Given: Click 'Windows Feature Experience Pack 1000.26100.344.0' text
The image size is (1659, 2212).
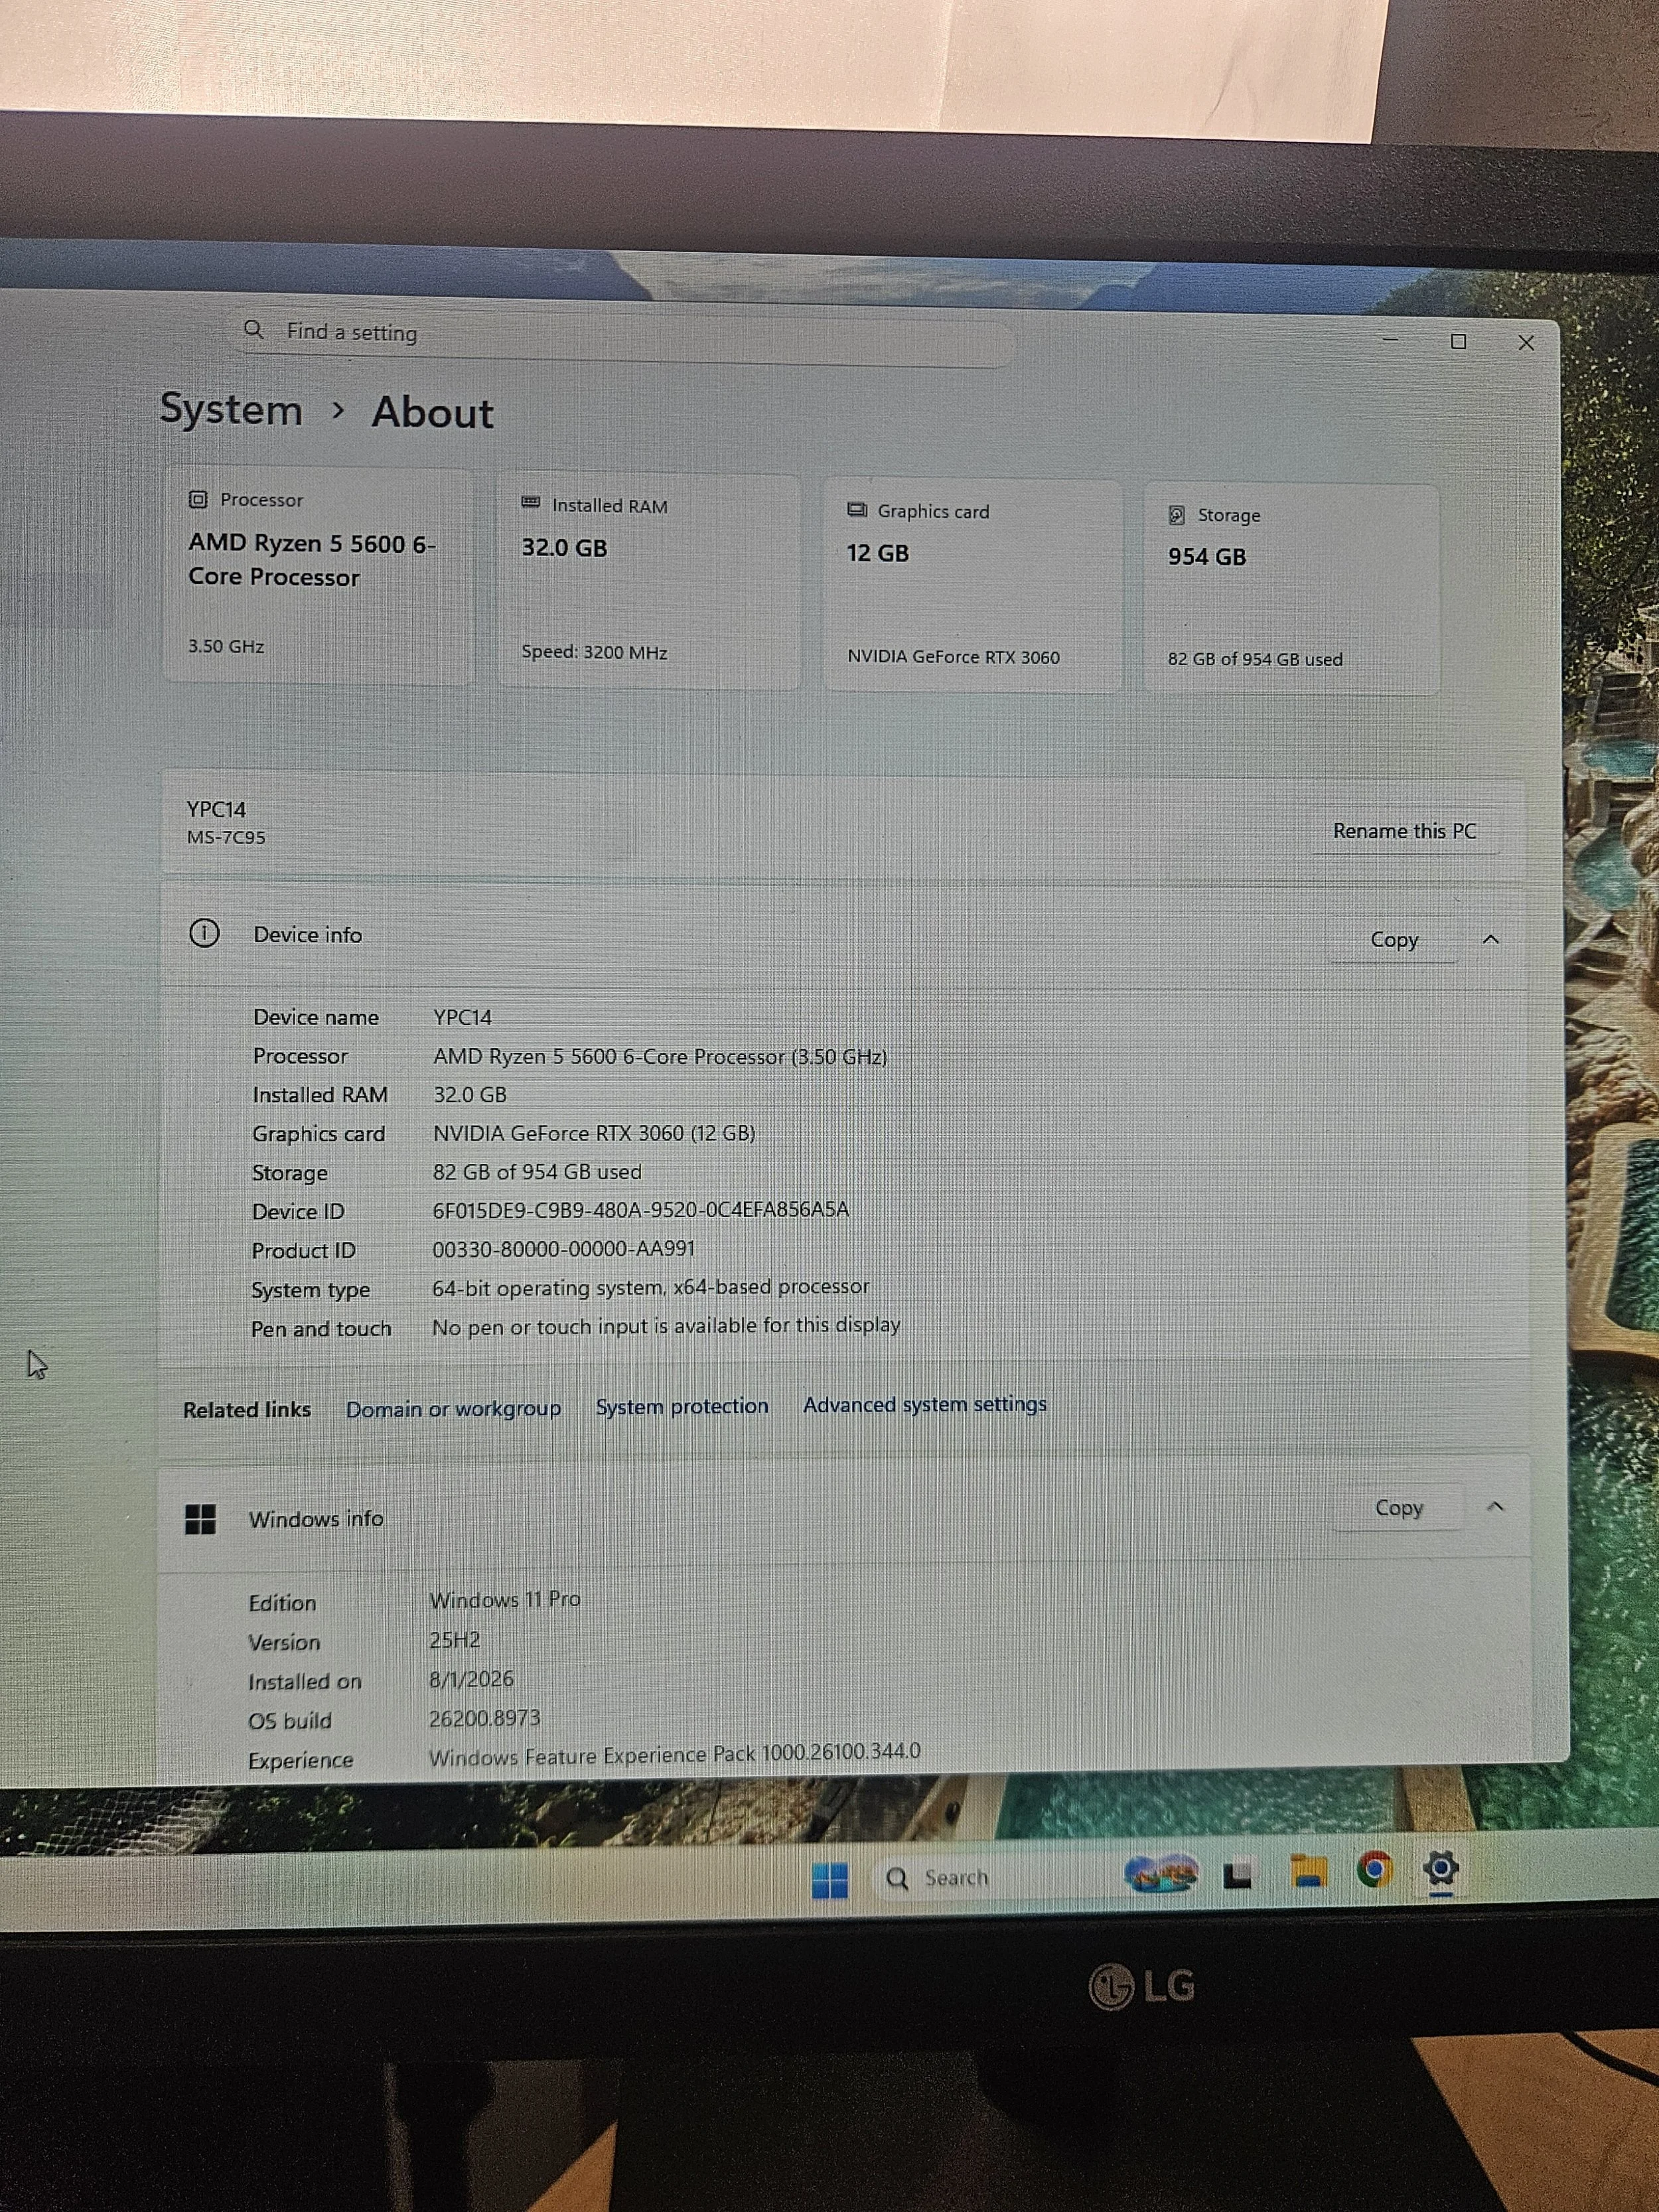Looking at the screenshot, I should [x=675, y=1754].
